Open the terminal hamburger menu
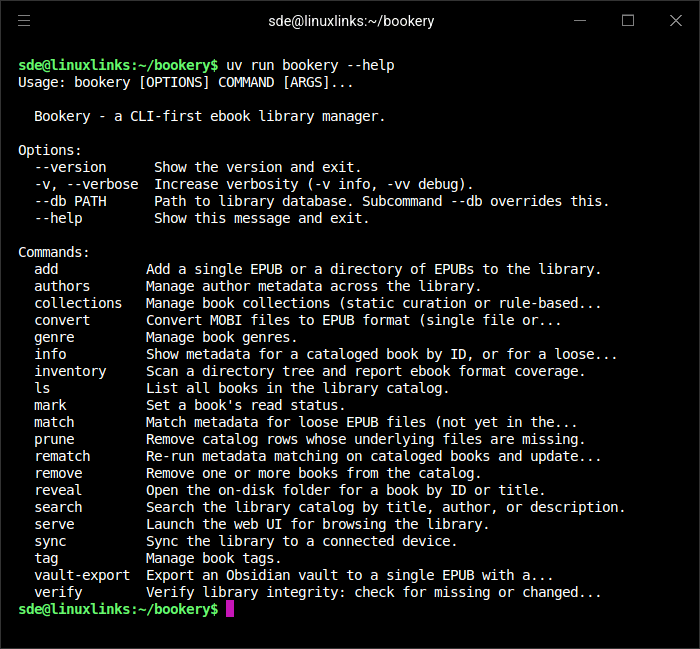Viewport: 700px width, 649px height. 24,21
